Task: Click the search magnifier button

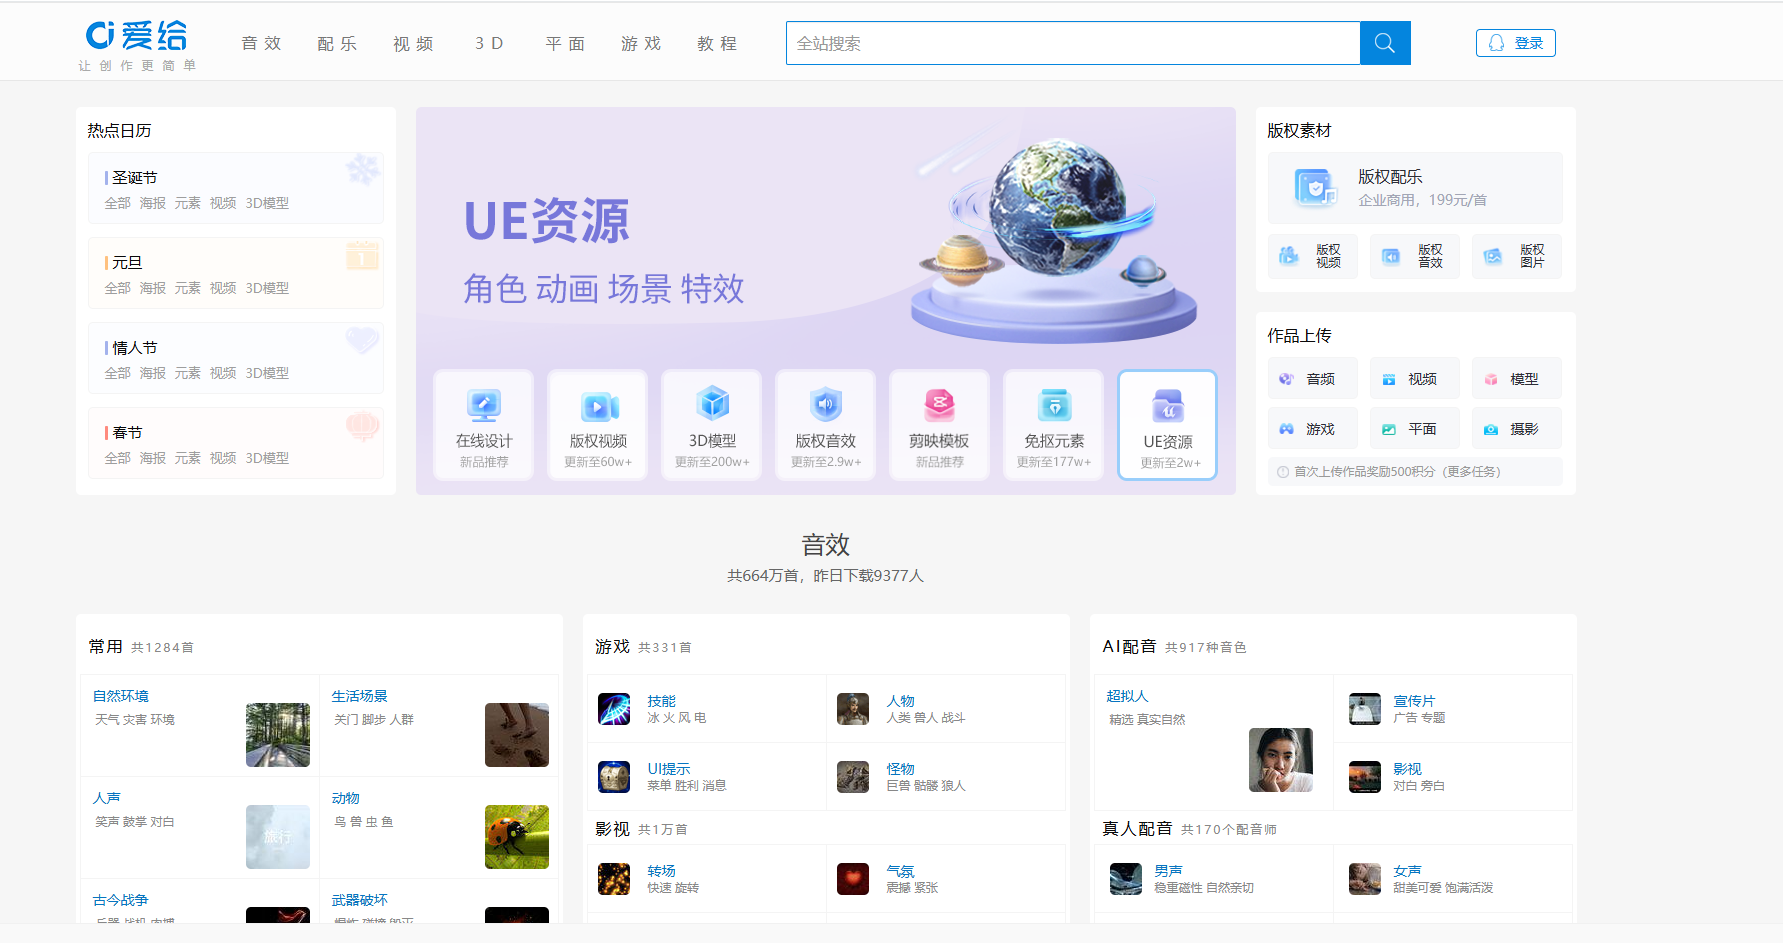Action: (1384, 43)
